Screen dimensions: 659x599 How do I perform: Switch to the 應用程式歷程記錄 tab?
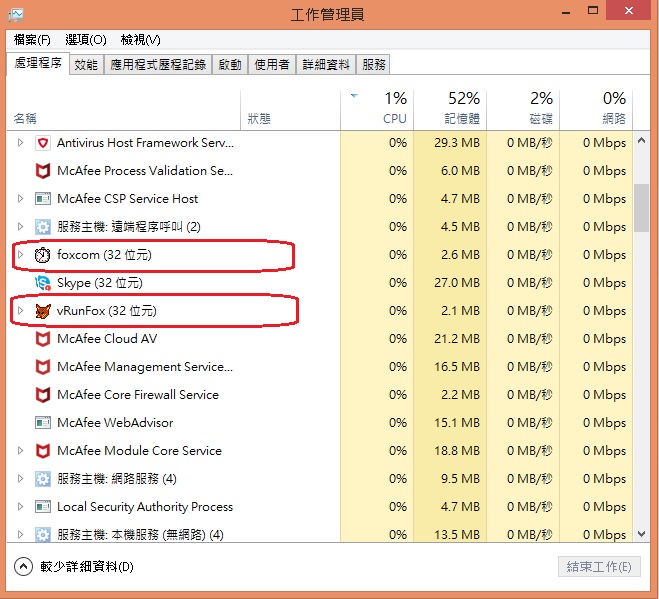coord(158,65)
